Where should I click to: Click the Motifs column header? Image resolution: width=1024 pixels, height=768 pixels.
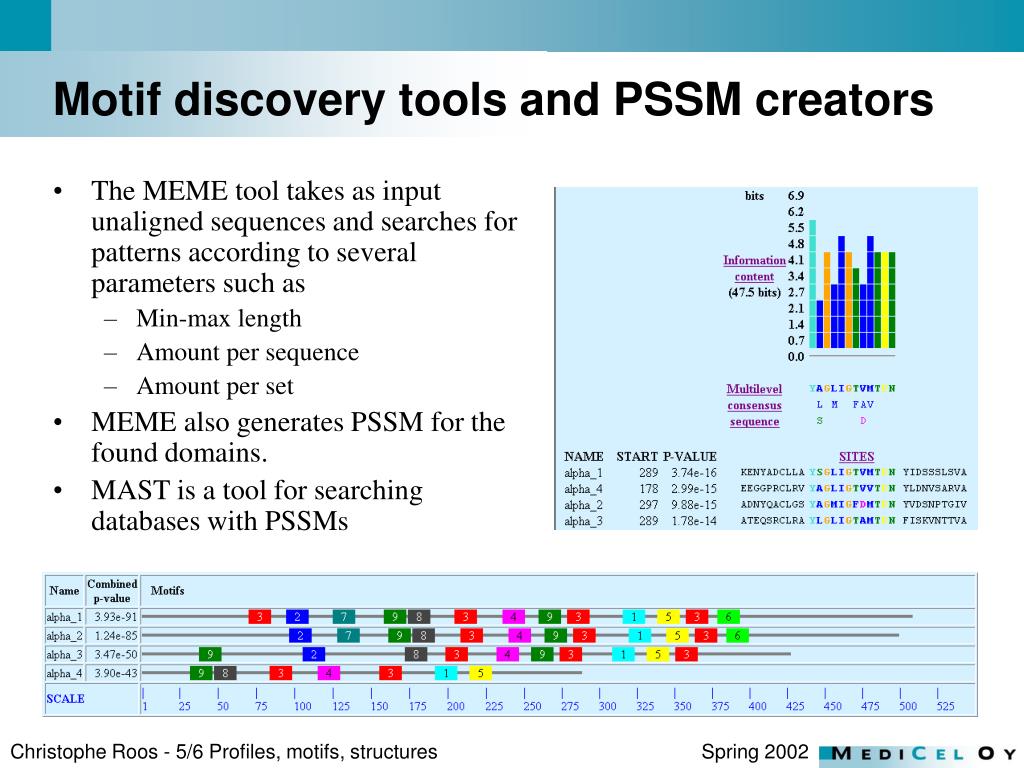tap(167, 590)
